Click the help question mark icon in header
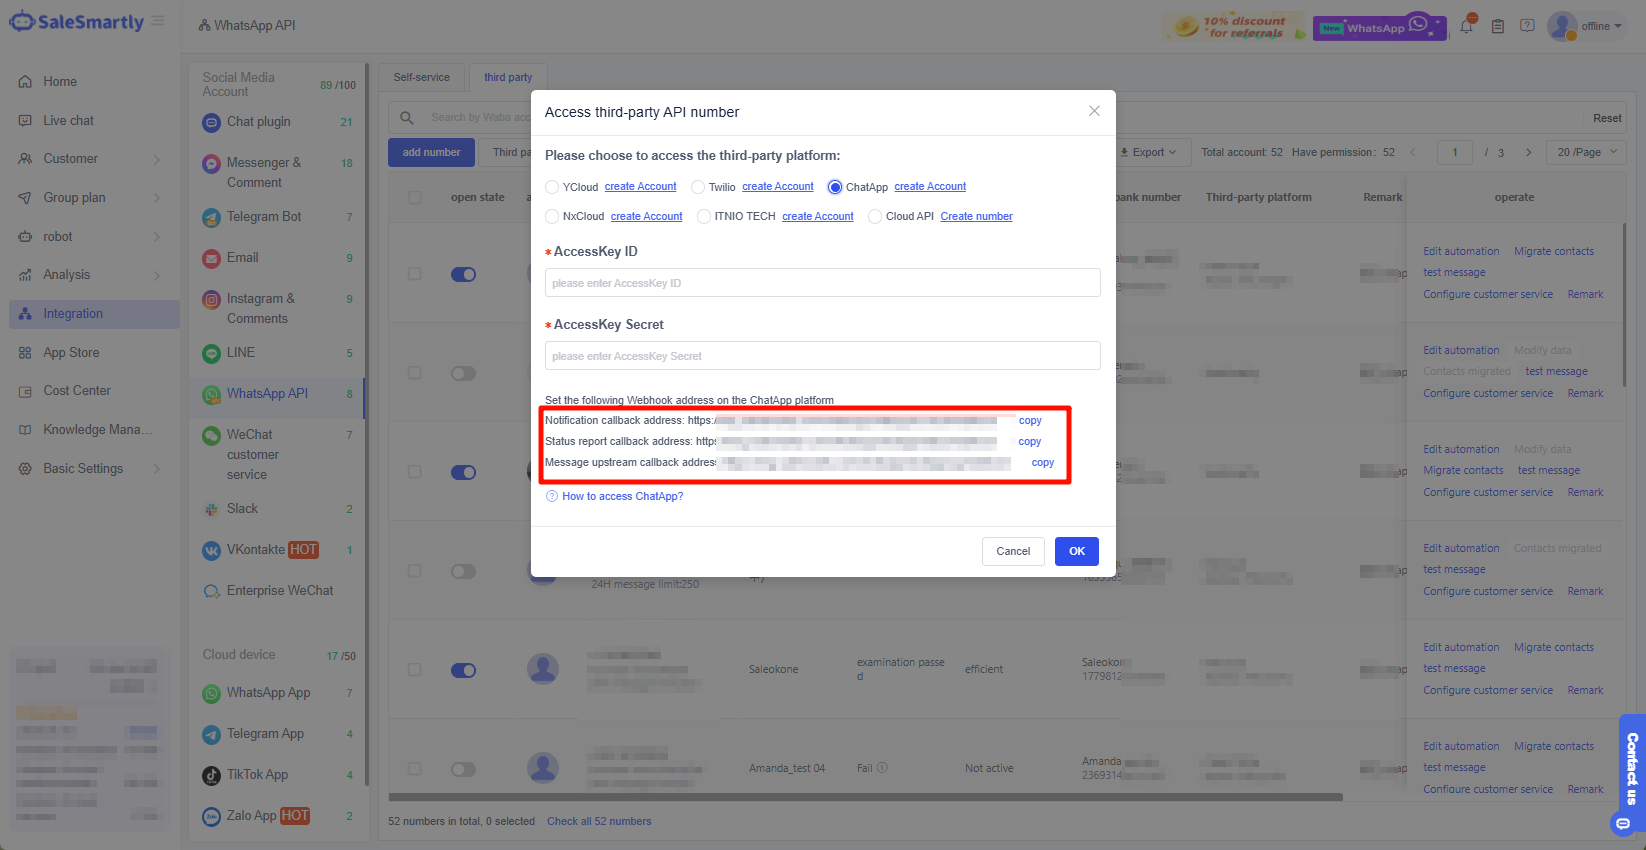Viewport: 1646px width, 850px height. [x=1527, y=26]
